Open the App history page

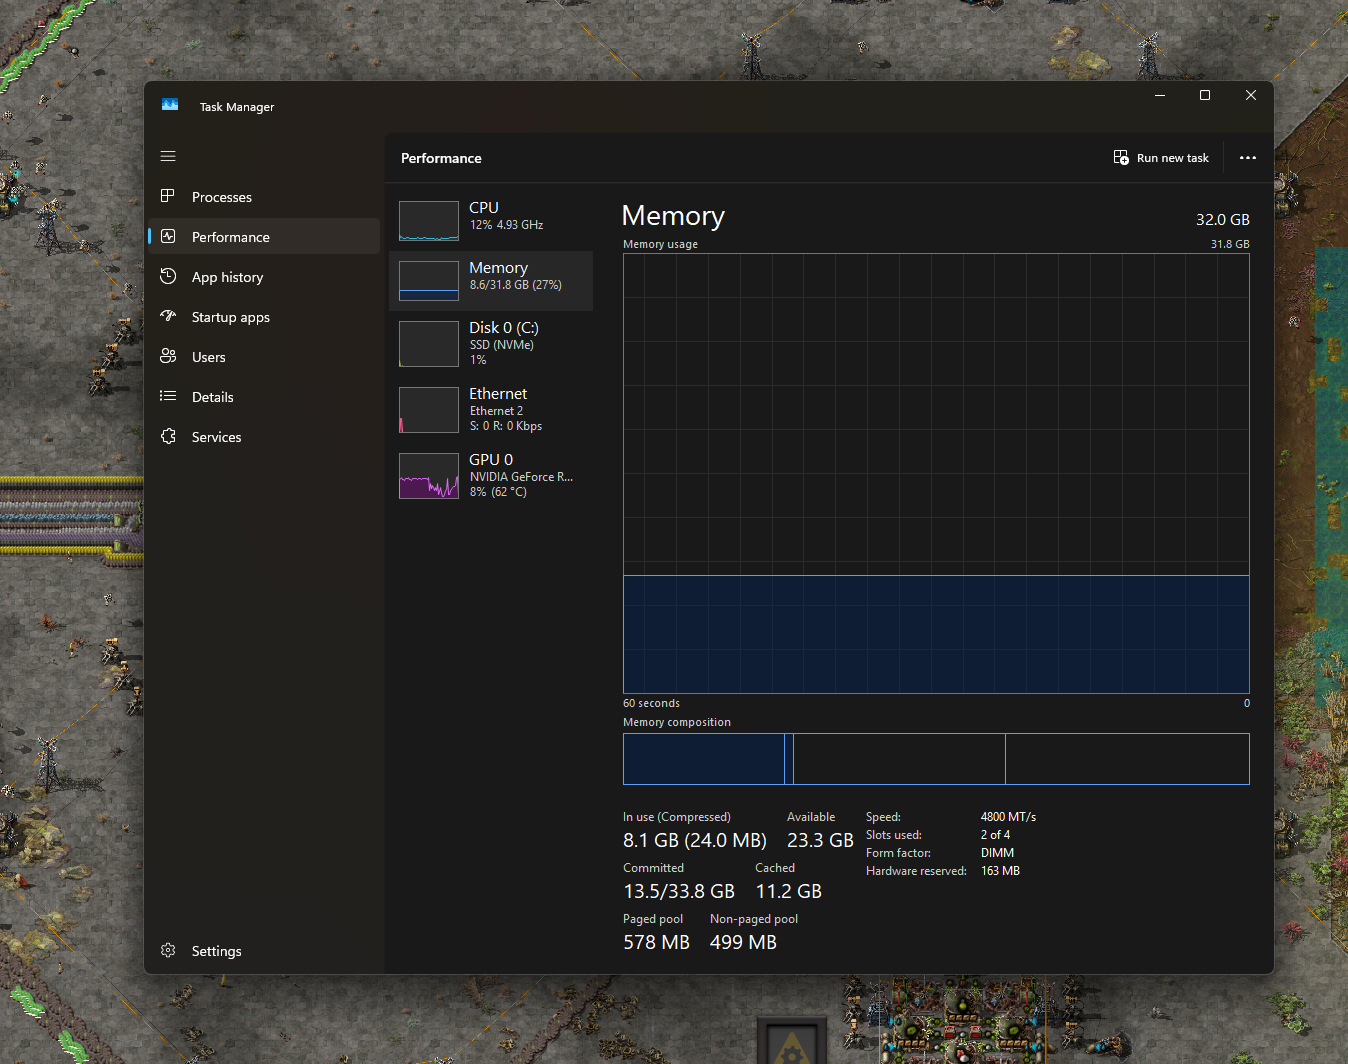(x=264, y=277)
